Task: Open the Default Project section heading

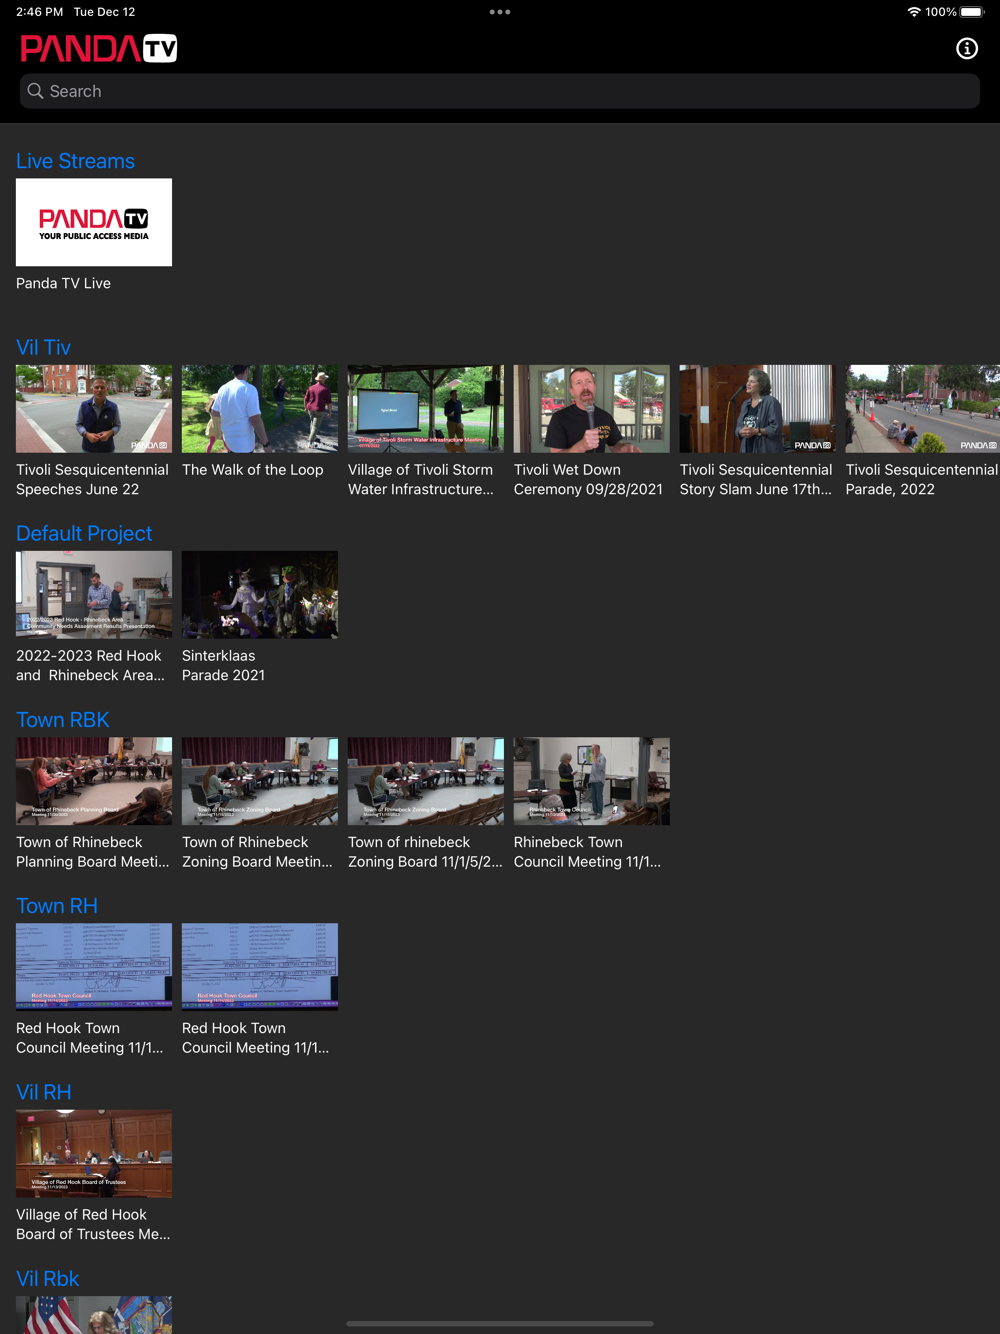Action: pos(84,533)
